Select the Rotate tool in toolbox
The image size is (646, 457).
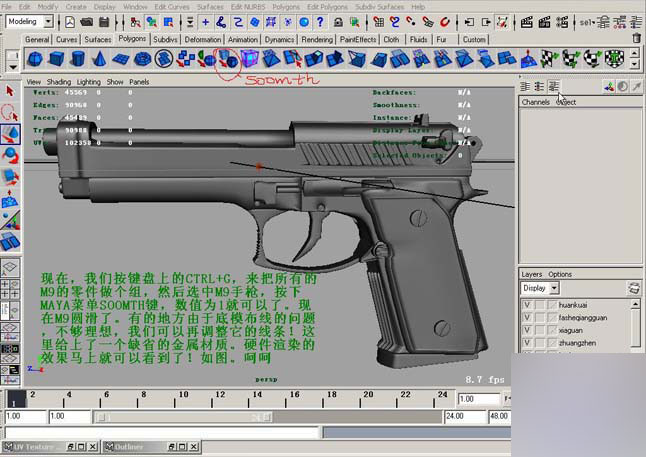[x=10, y=155]
